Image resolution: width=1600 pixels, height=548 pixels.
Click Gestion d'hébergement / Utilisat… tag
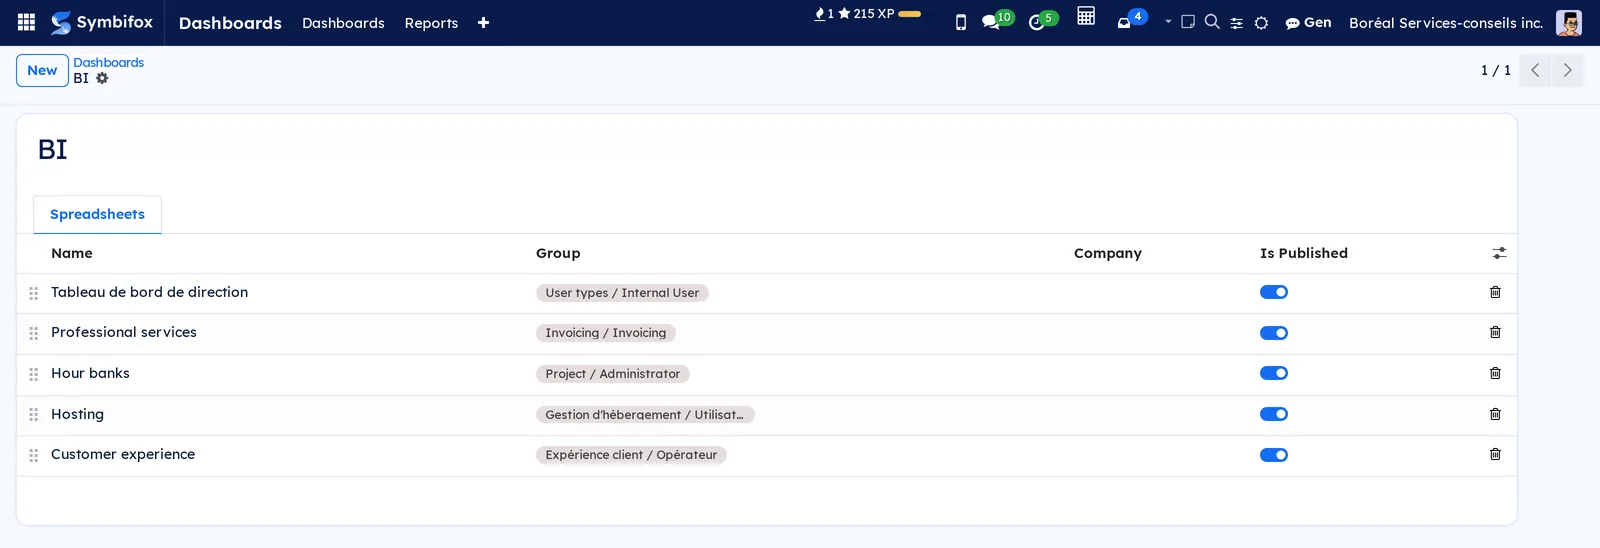[x=645, y=414]
